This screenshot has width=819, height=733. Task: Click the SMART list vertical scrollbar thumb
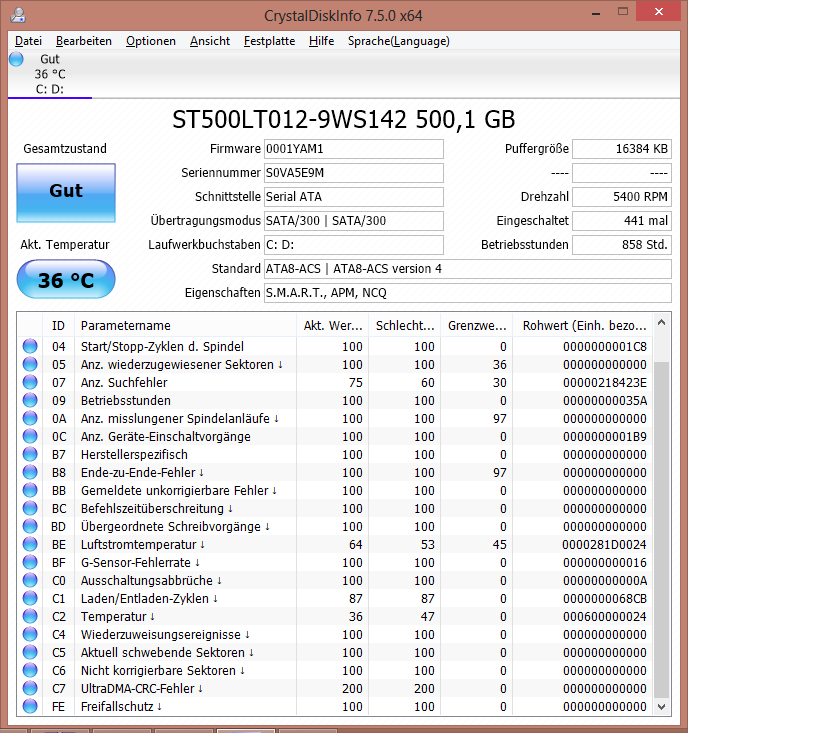(661, 529)
